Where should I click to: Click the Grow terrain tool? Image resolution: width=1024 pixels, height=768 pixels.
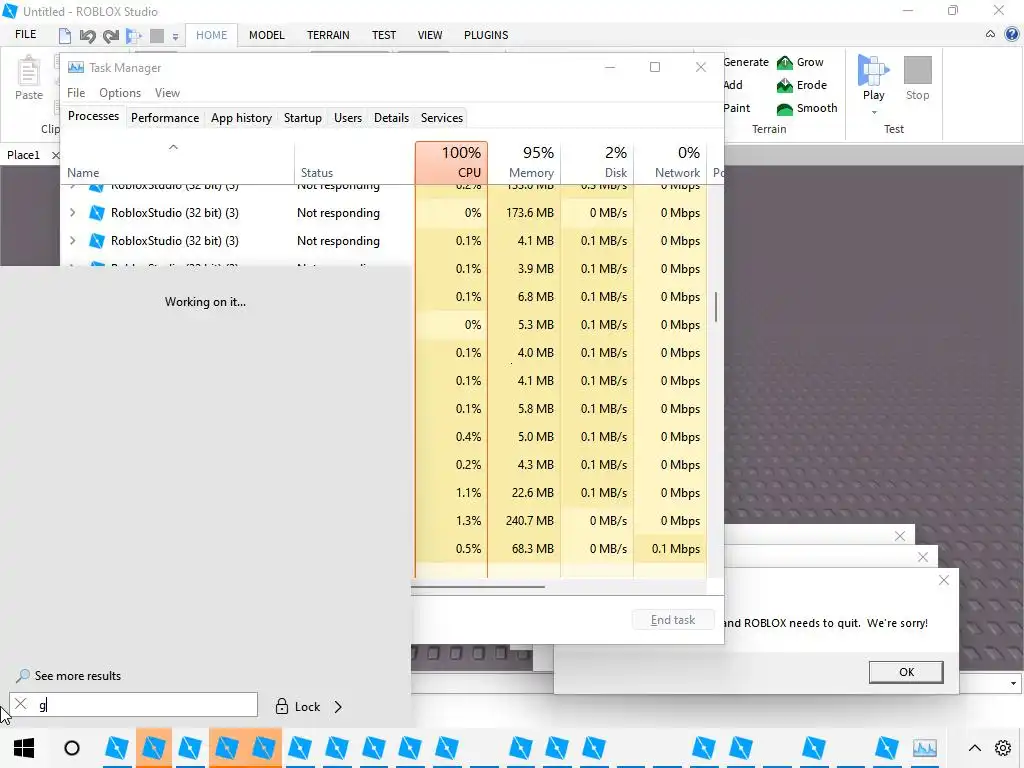pos(800,63)
